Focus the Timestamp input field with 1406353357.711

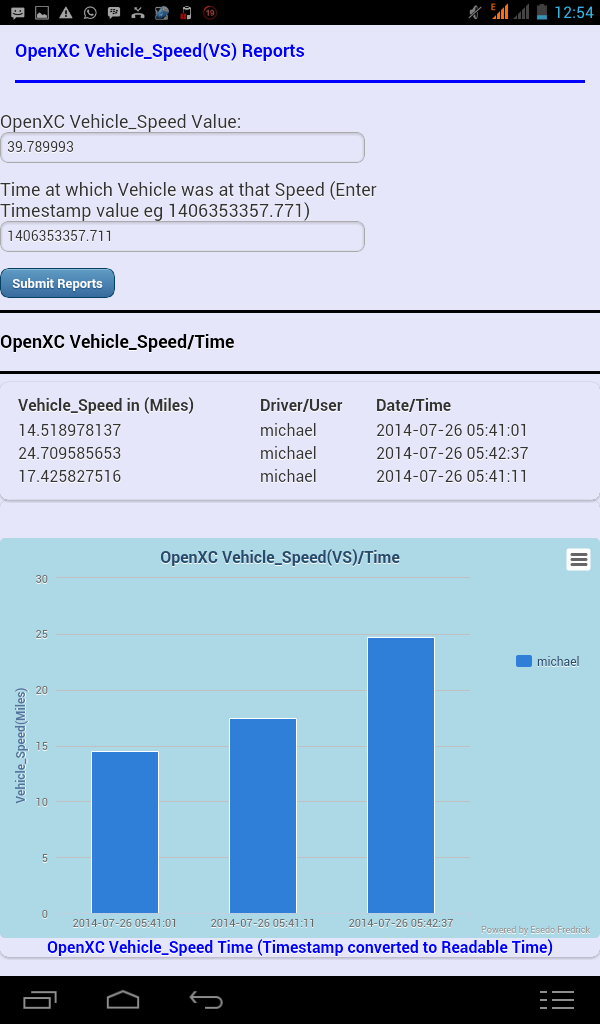(x=182, y=236)
